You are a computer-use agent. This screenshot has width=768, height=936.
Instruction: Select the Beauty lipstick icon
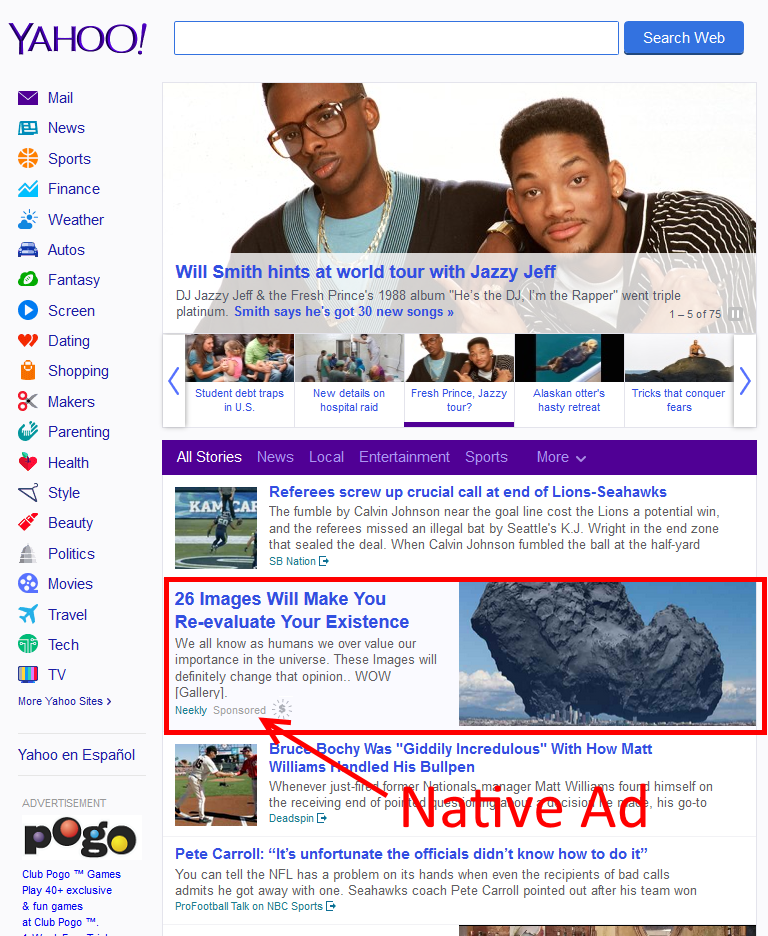point(28,523)
